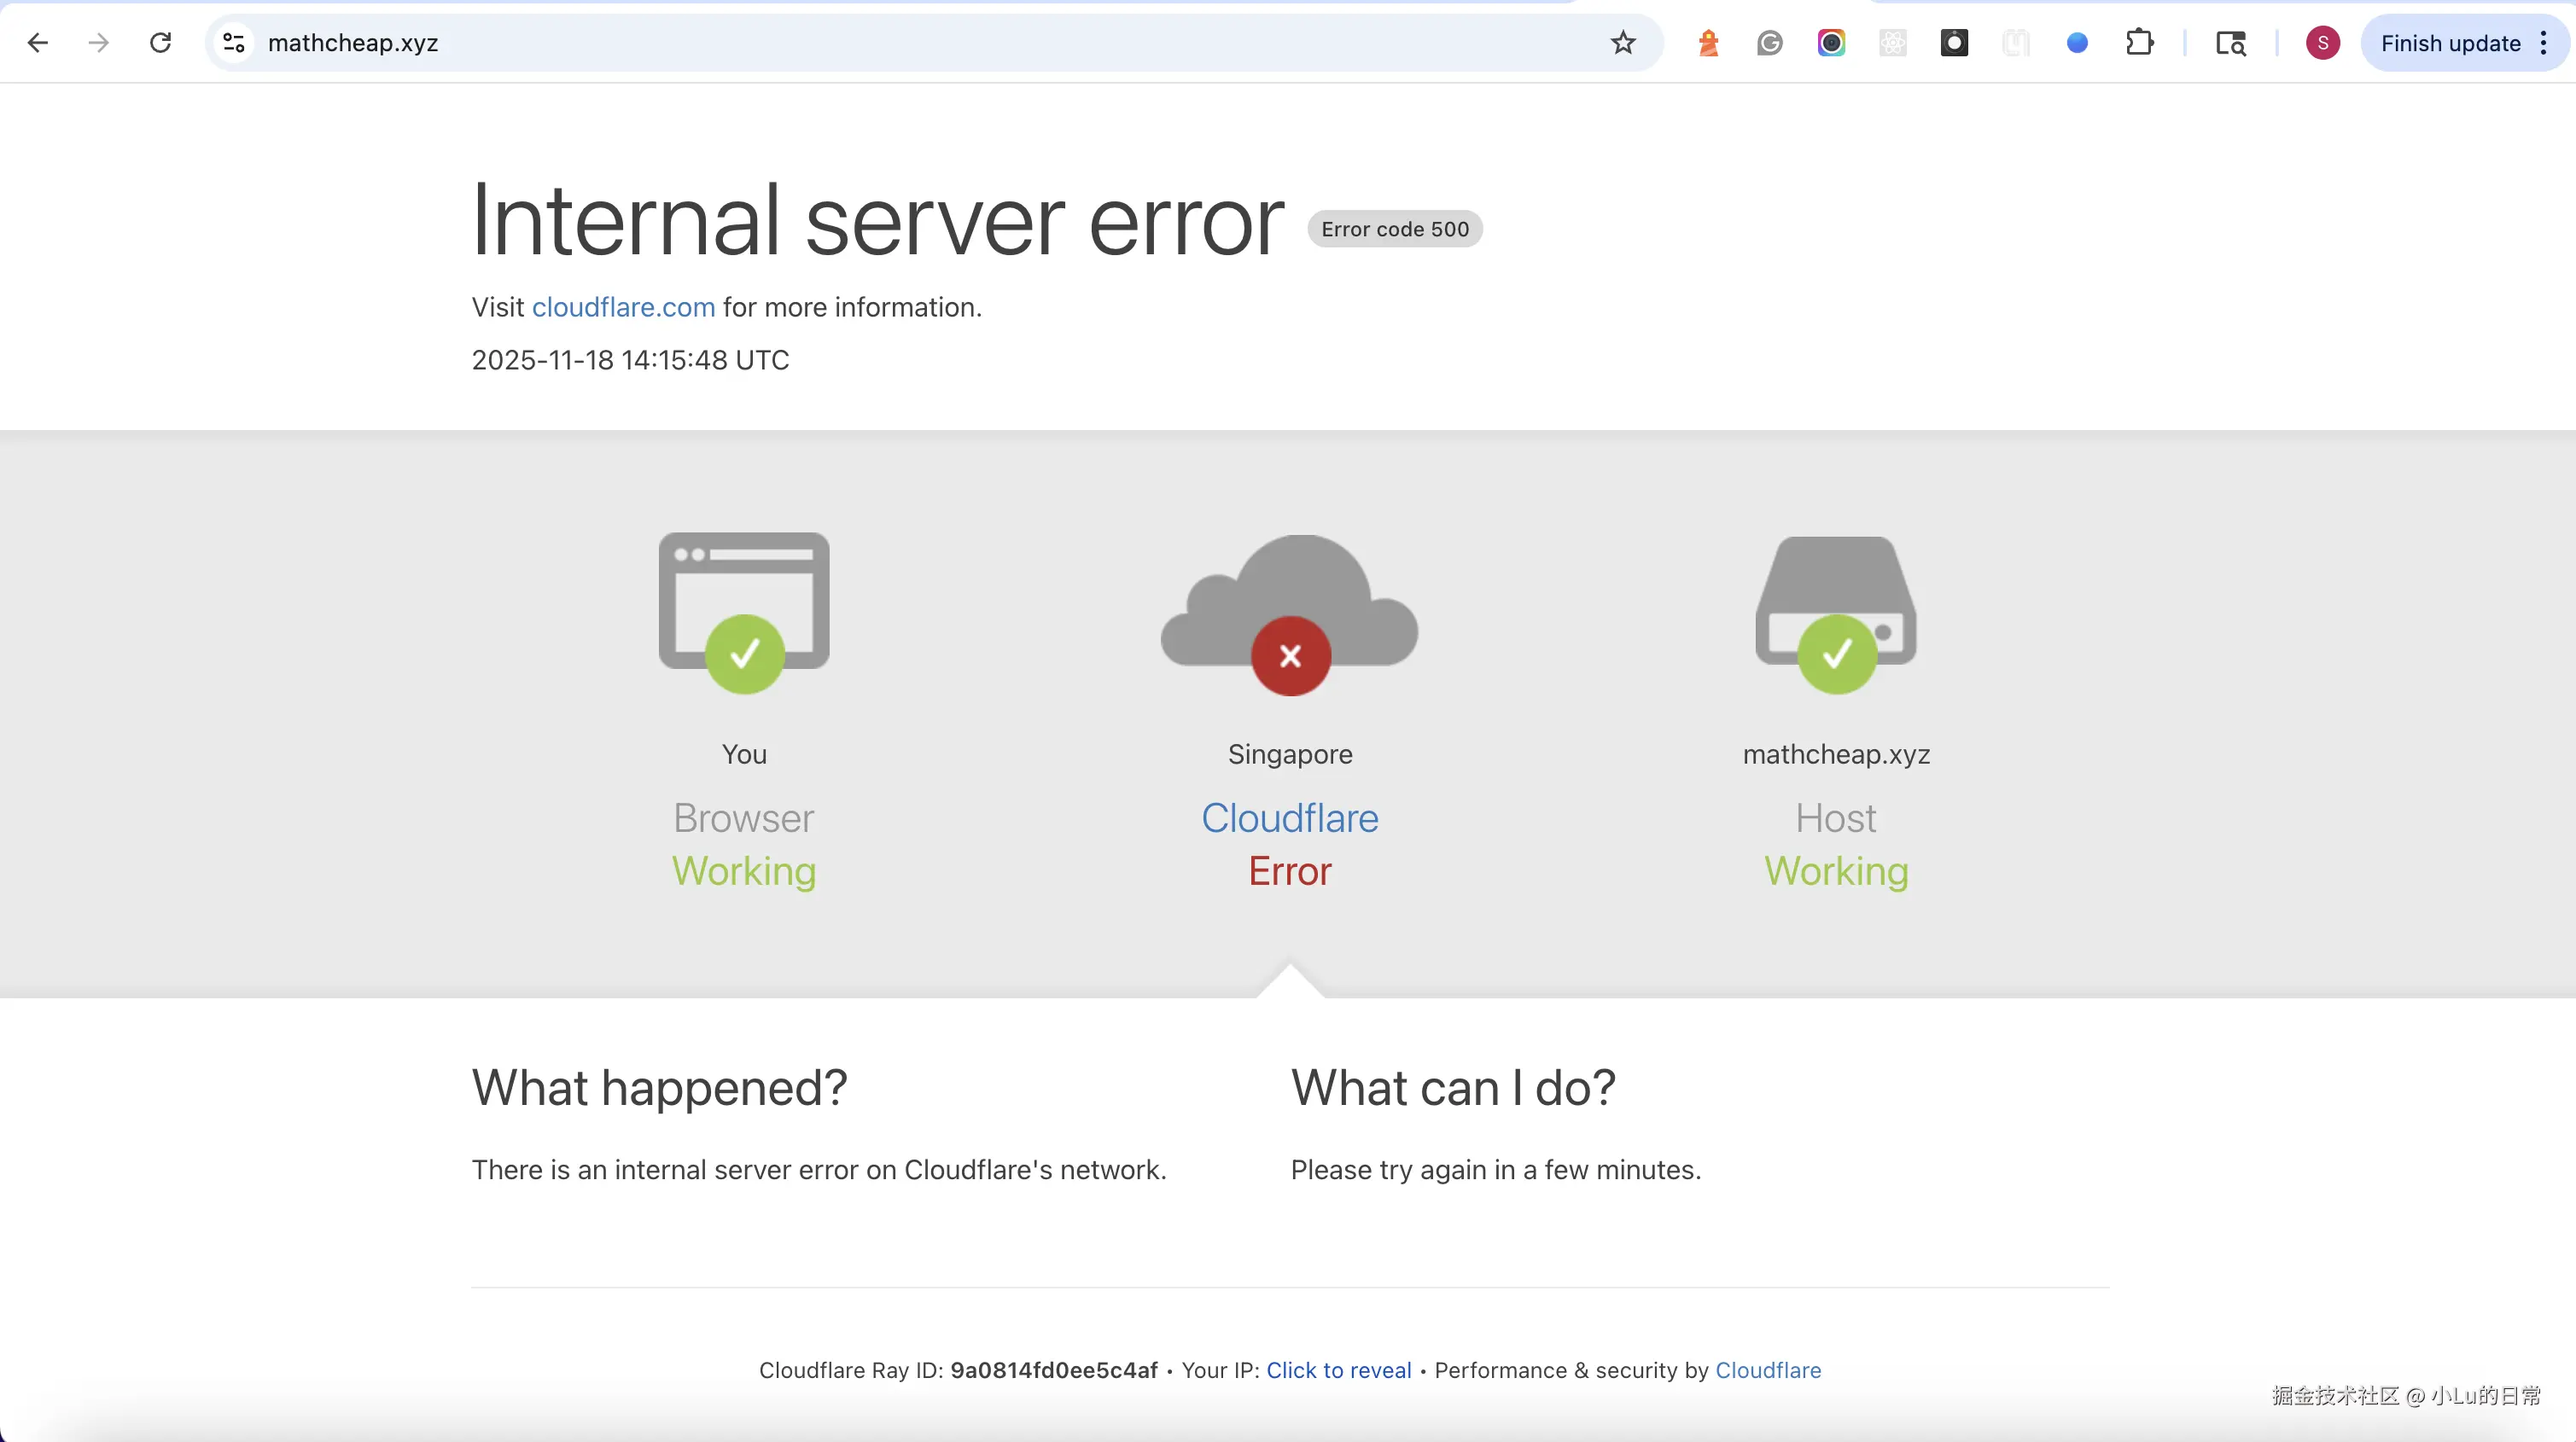Open the colorful camera lens extension
The image size is (2576, 1442).
coord(1831,43)
